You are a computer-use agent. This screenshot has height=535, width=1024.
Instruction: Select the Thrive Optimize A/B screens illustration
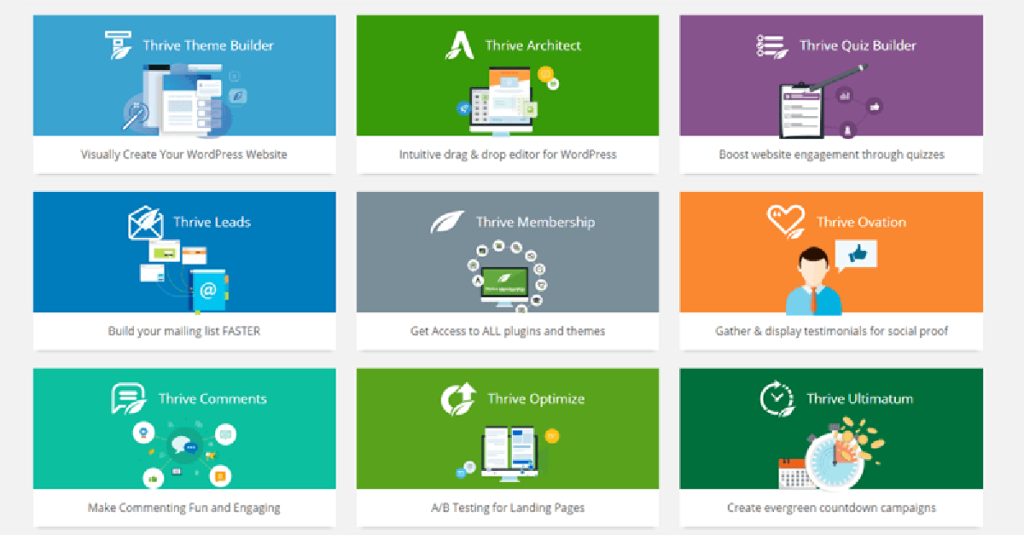(507, 454)
